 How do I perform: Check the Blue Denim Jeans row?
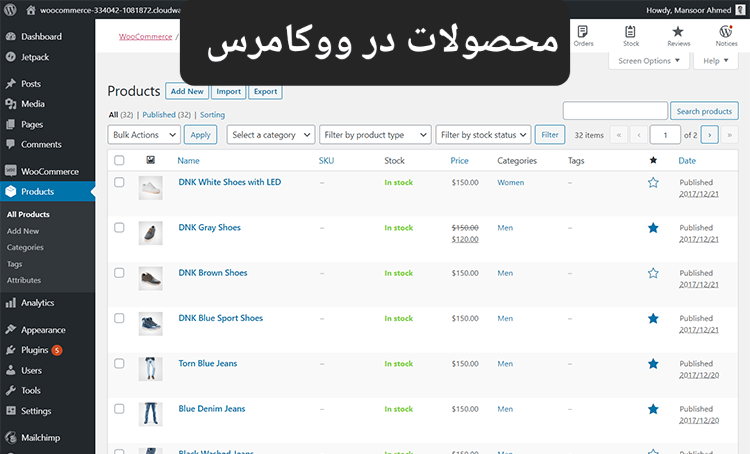pos(119,409)
